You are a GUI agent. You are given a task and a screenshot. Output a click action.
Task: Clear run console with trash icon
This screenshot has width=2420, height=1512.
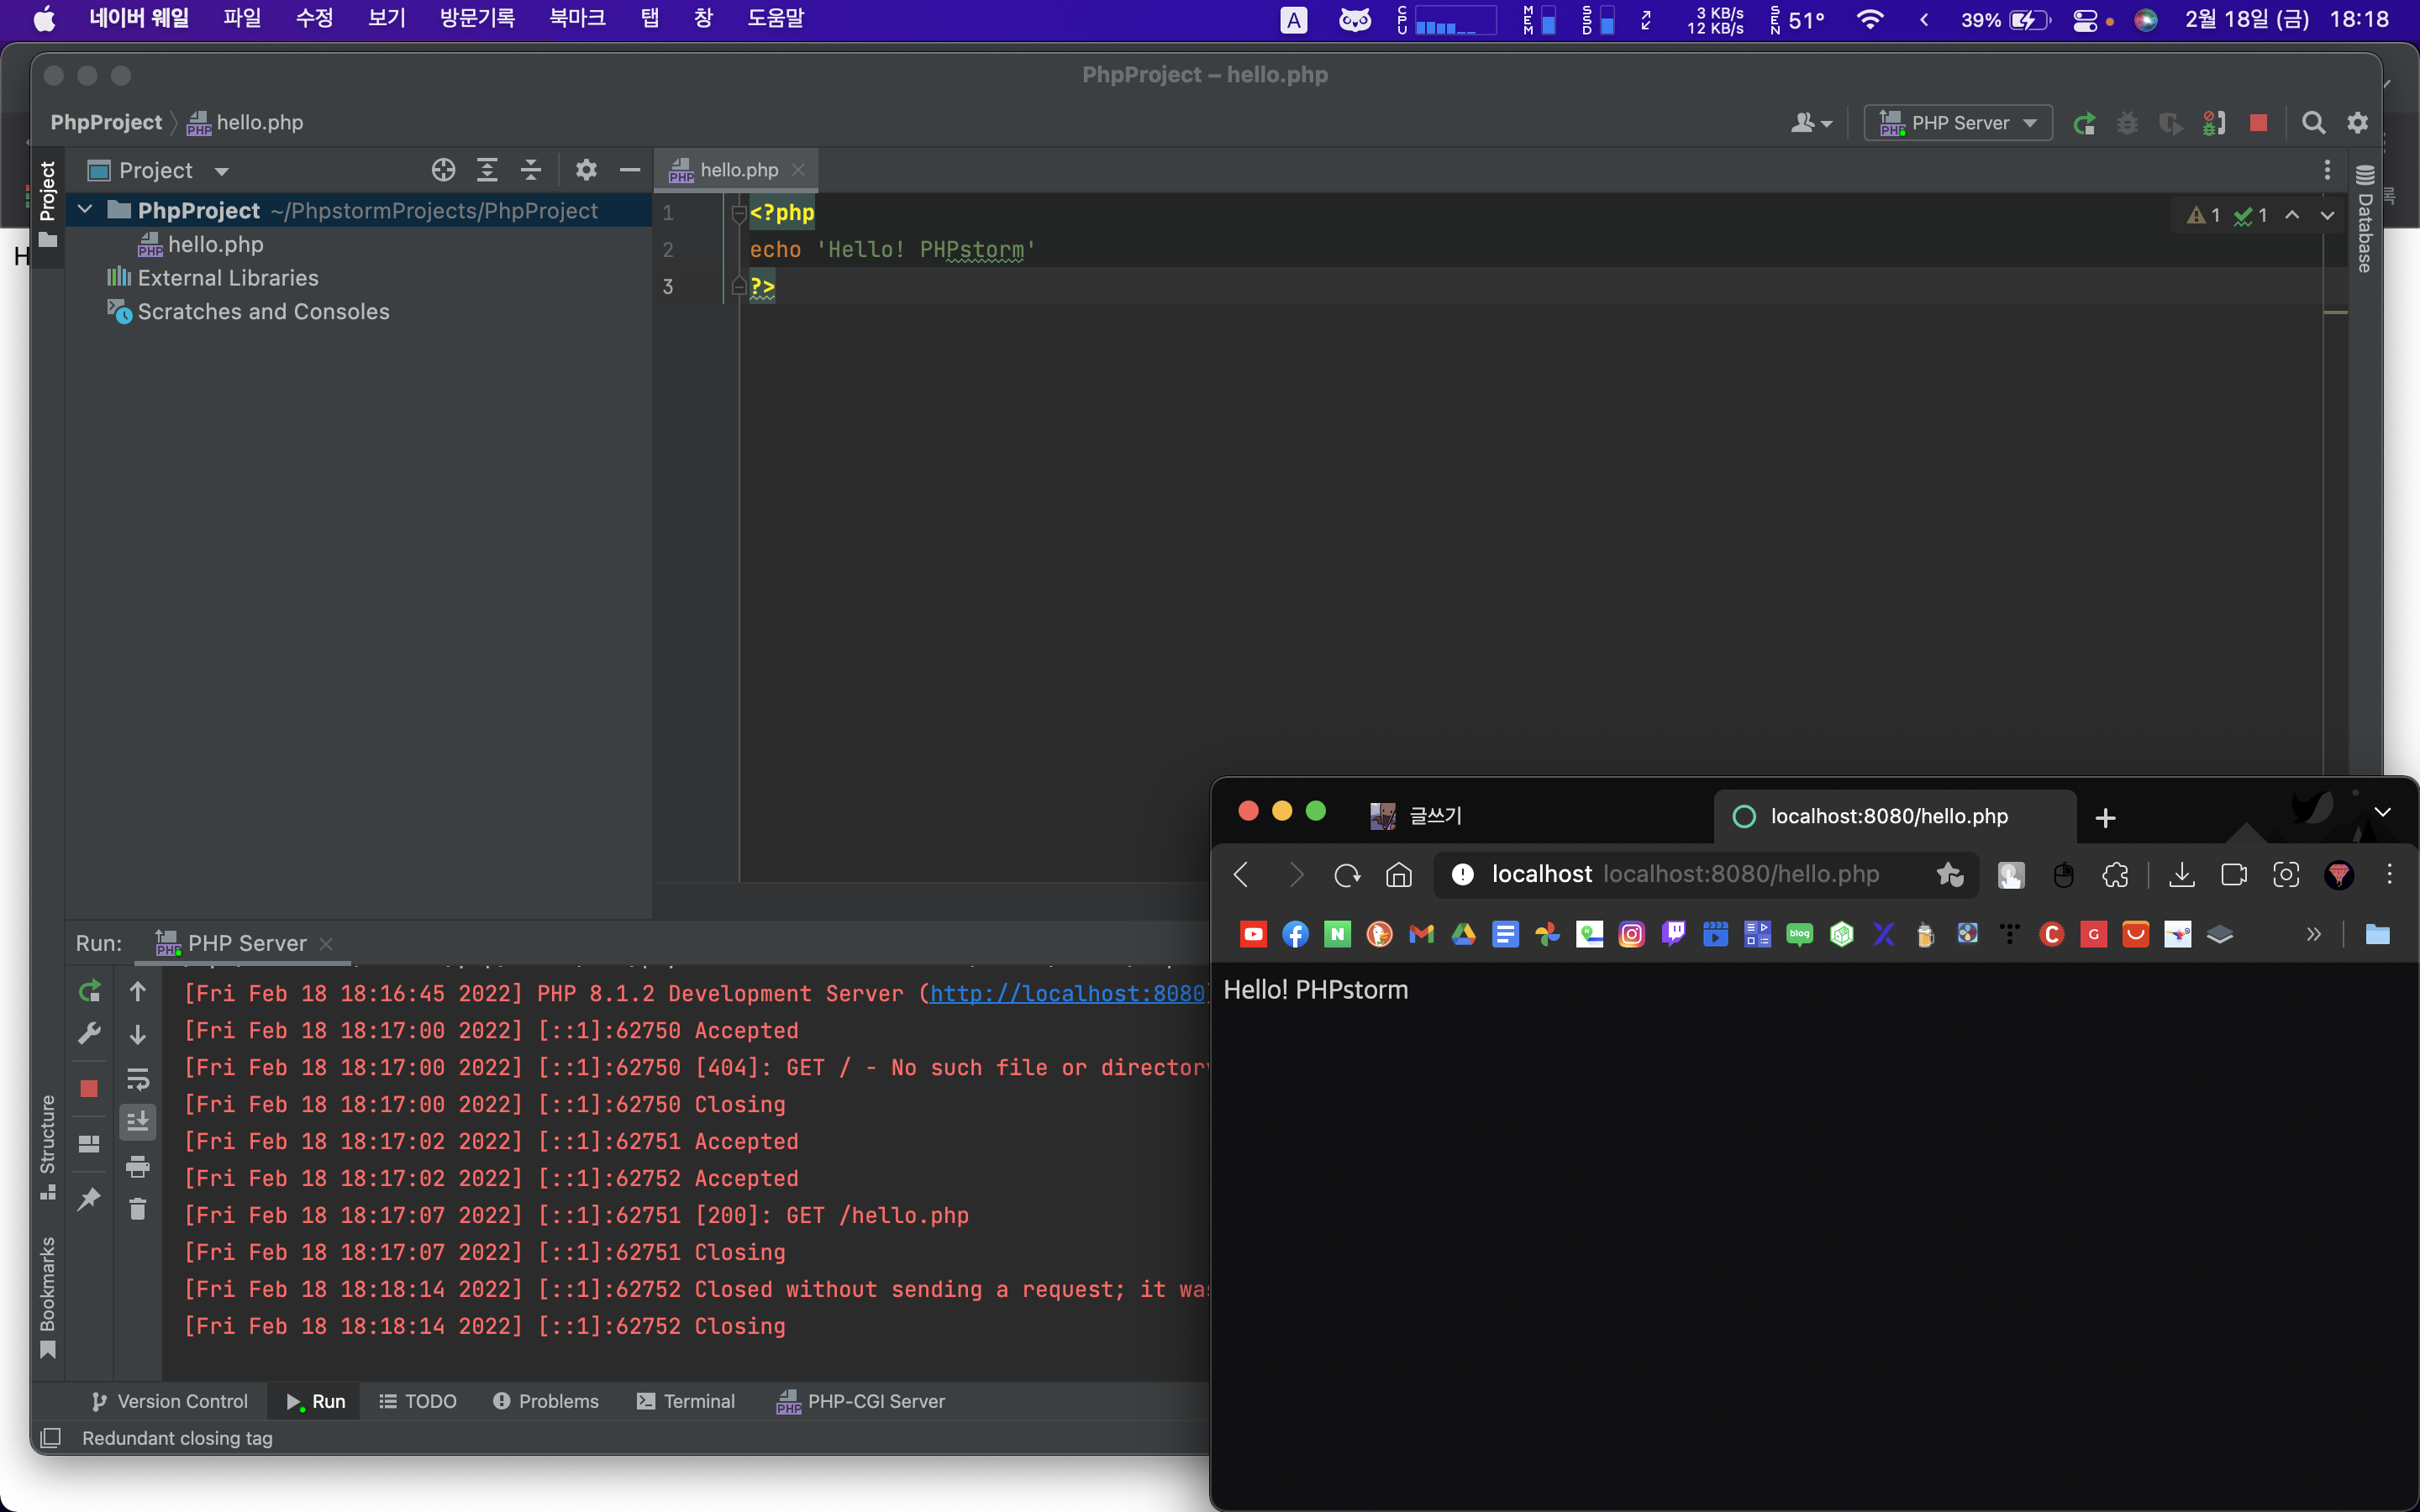click(x=138, y=1210)
